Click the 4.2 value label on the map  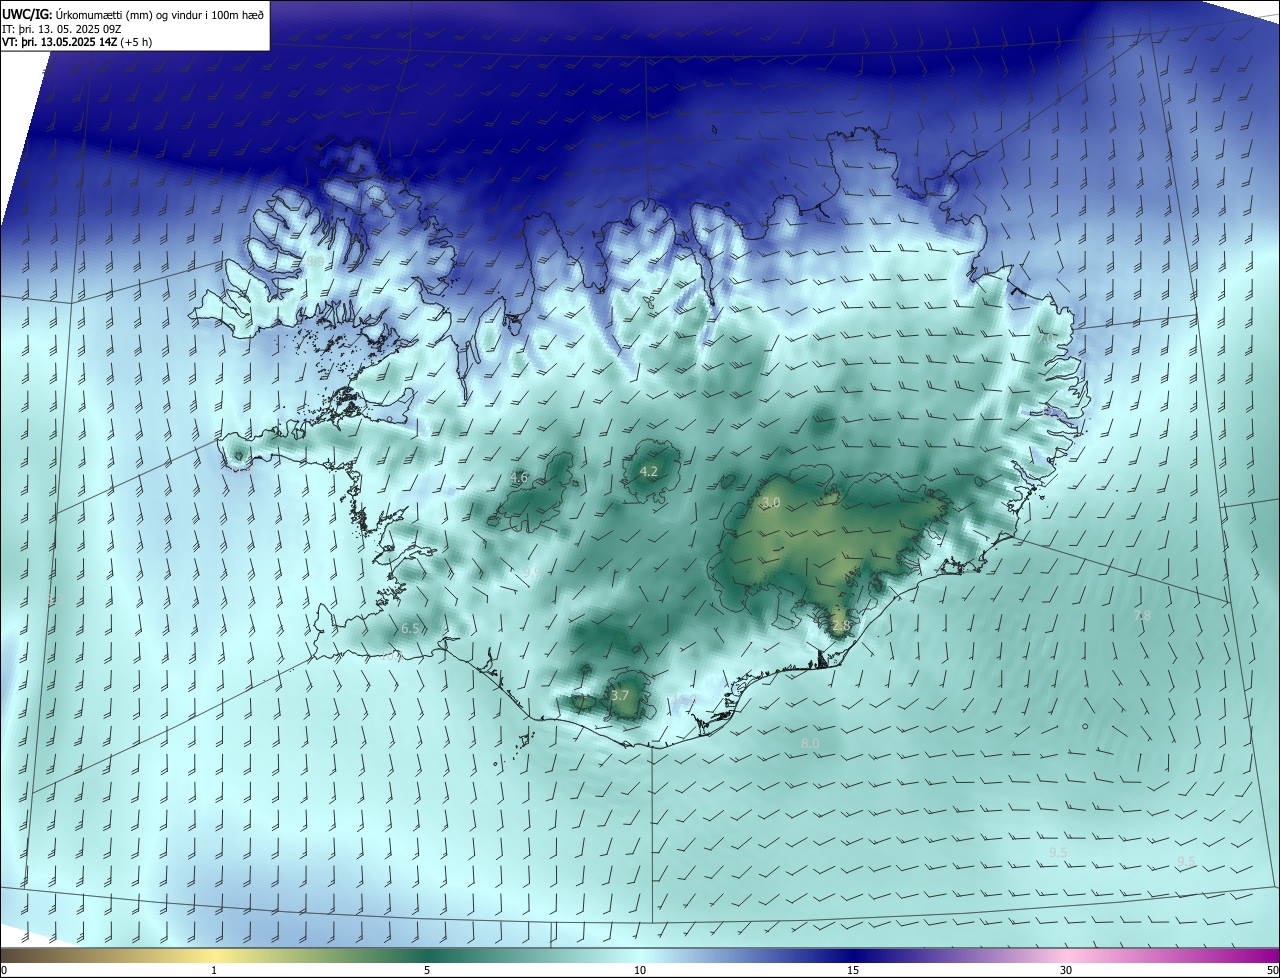click(x=649, y=471)
